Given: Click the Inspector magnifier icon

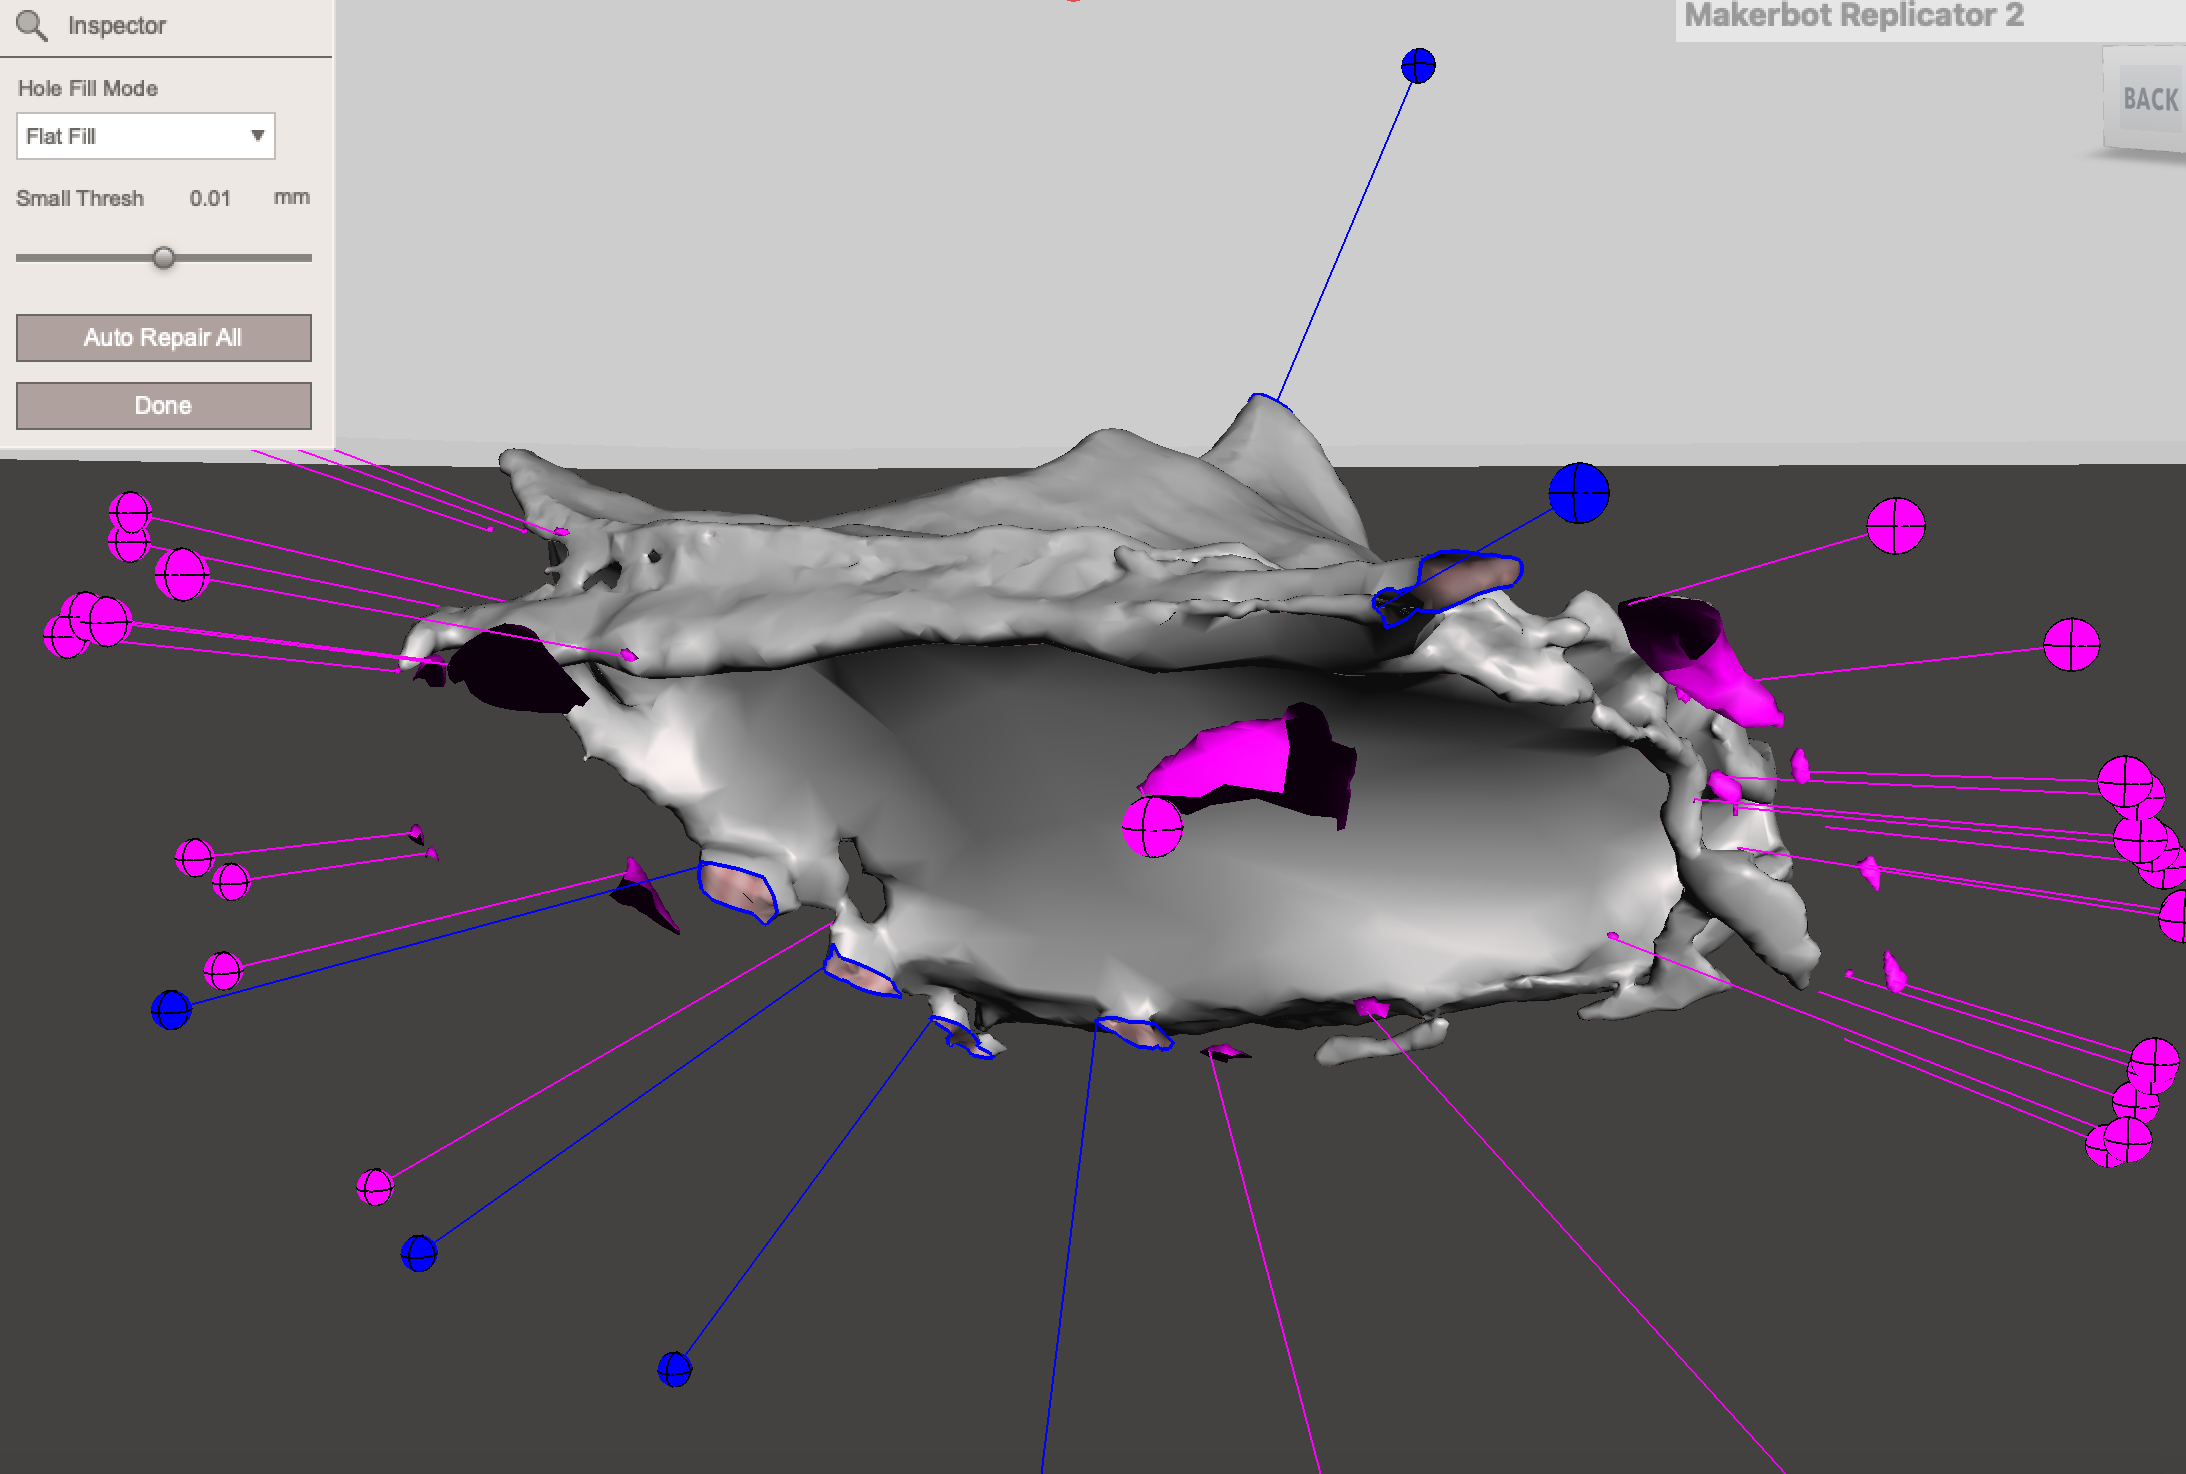Looking at the screenshot, I should [33, 25].
